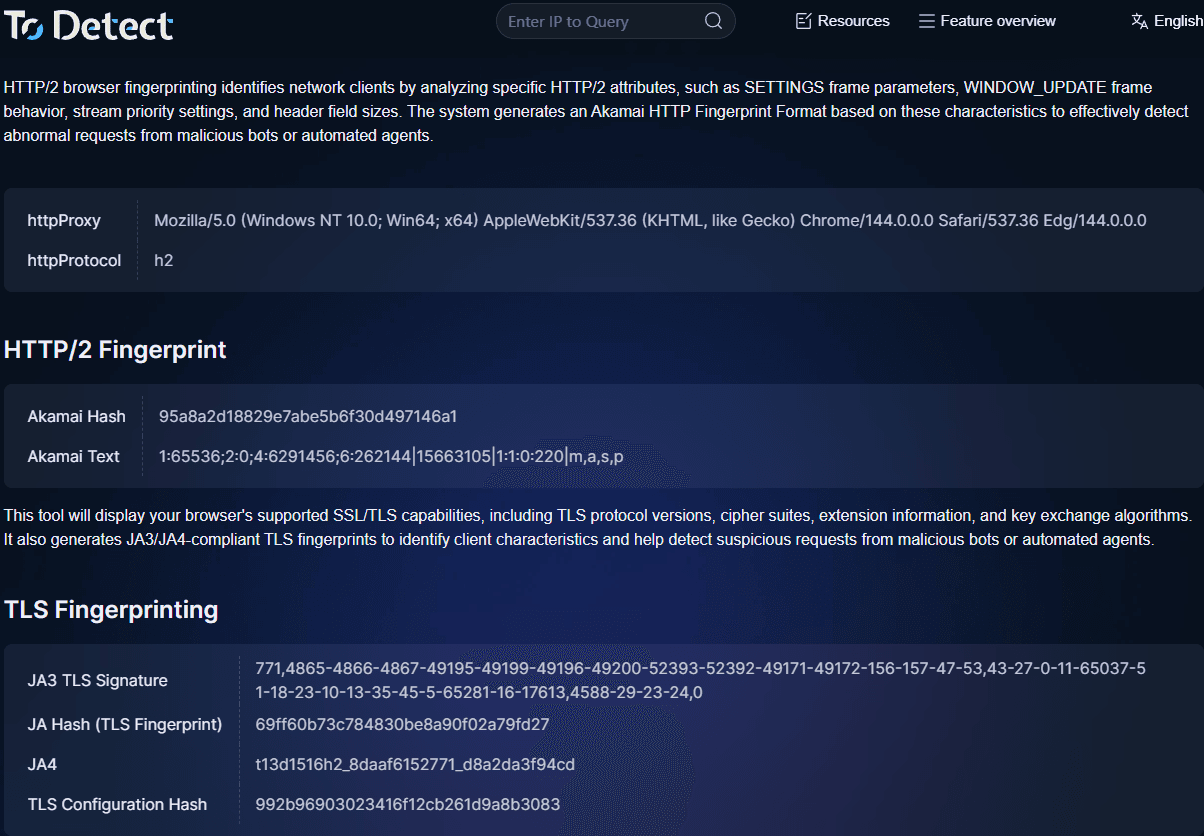Click the JA4 fingerprint value

[415, 764]
